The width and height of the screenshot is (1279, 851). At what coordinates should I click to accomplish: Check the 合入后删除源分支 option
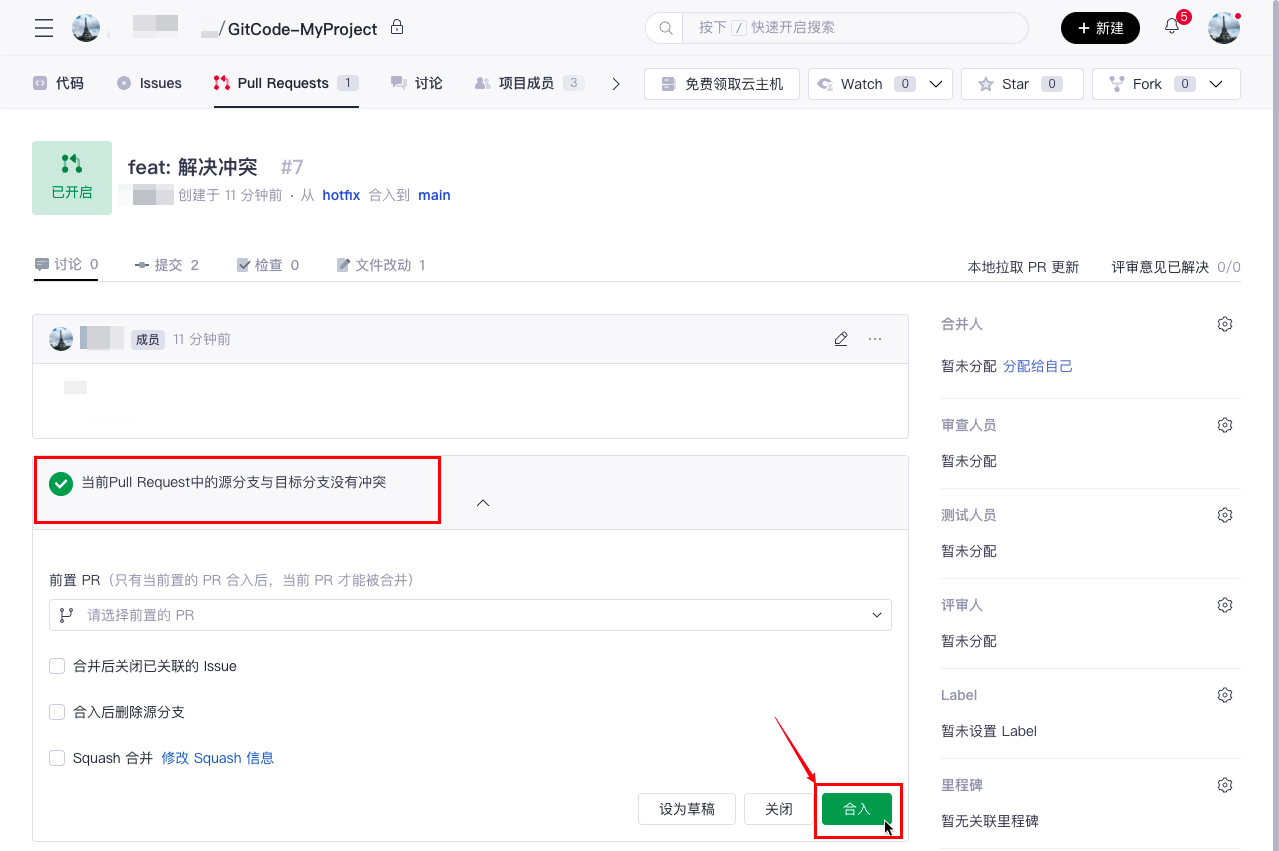[57, 712]
